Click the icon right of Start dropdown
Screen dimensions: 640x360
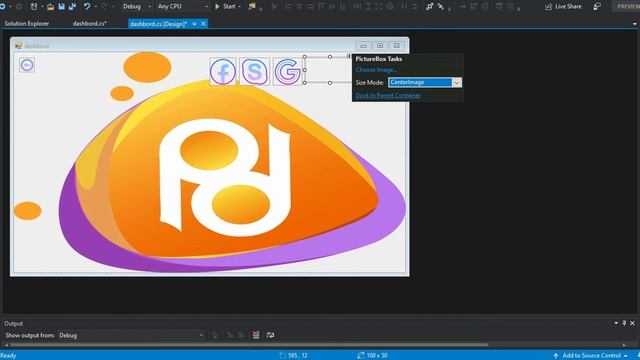pyautogui.click(x=252, y=7)
